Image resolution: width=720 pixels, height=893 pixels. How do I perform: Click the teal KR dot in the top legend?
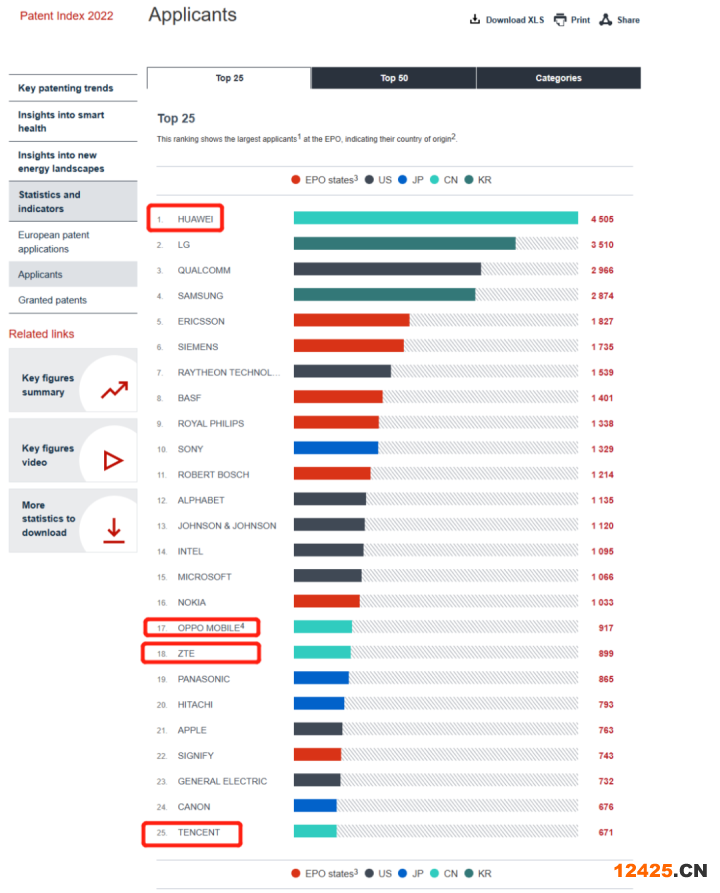(469, 180)
